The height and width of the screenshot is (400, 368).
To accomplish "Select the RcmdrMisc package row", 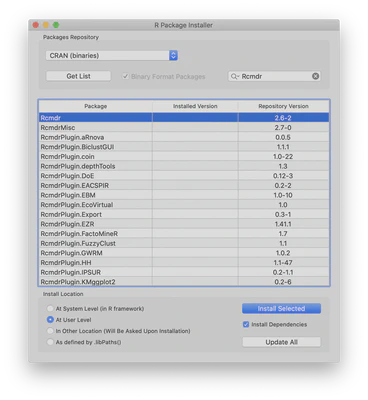I will (184, 127).
